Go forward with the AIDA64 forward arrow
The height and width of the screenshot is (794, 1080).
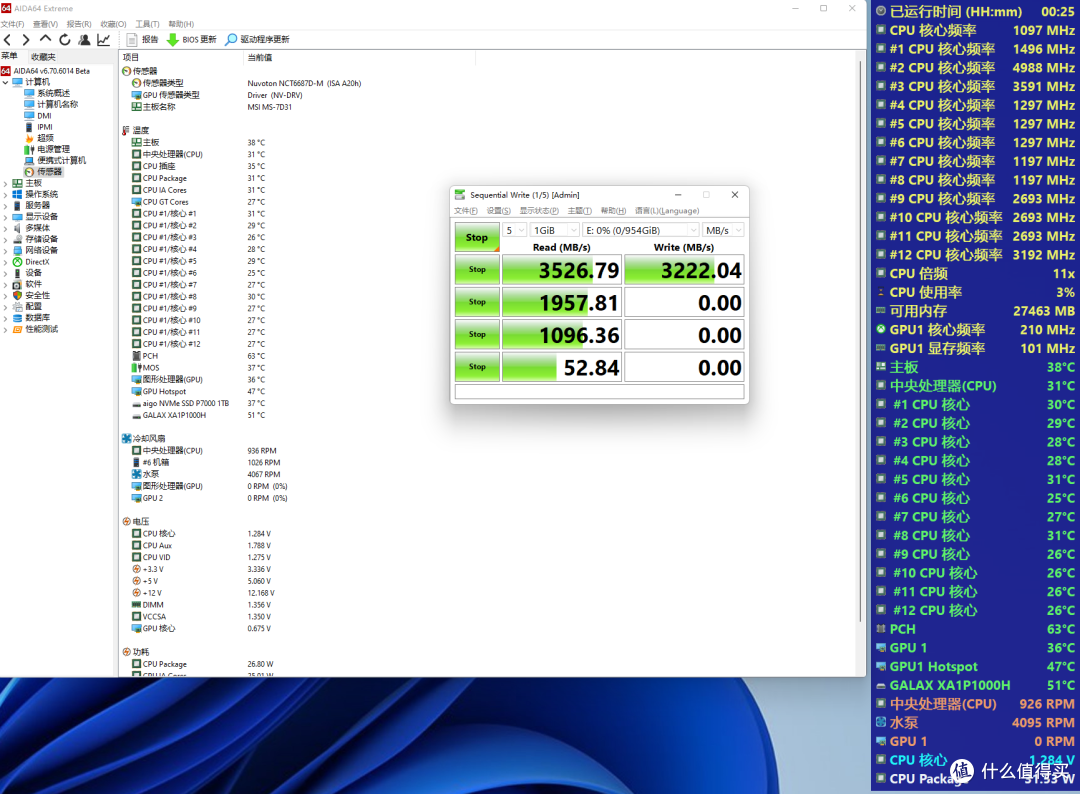(26, 40)
